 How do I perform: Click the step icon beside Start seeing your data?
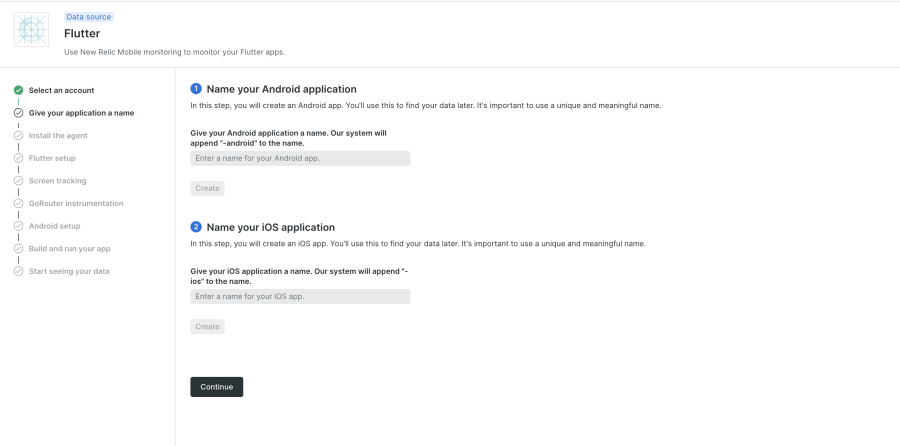point(18,271)
